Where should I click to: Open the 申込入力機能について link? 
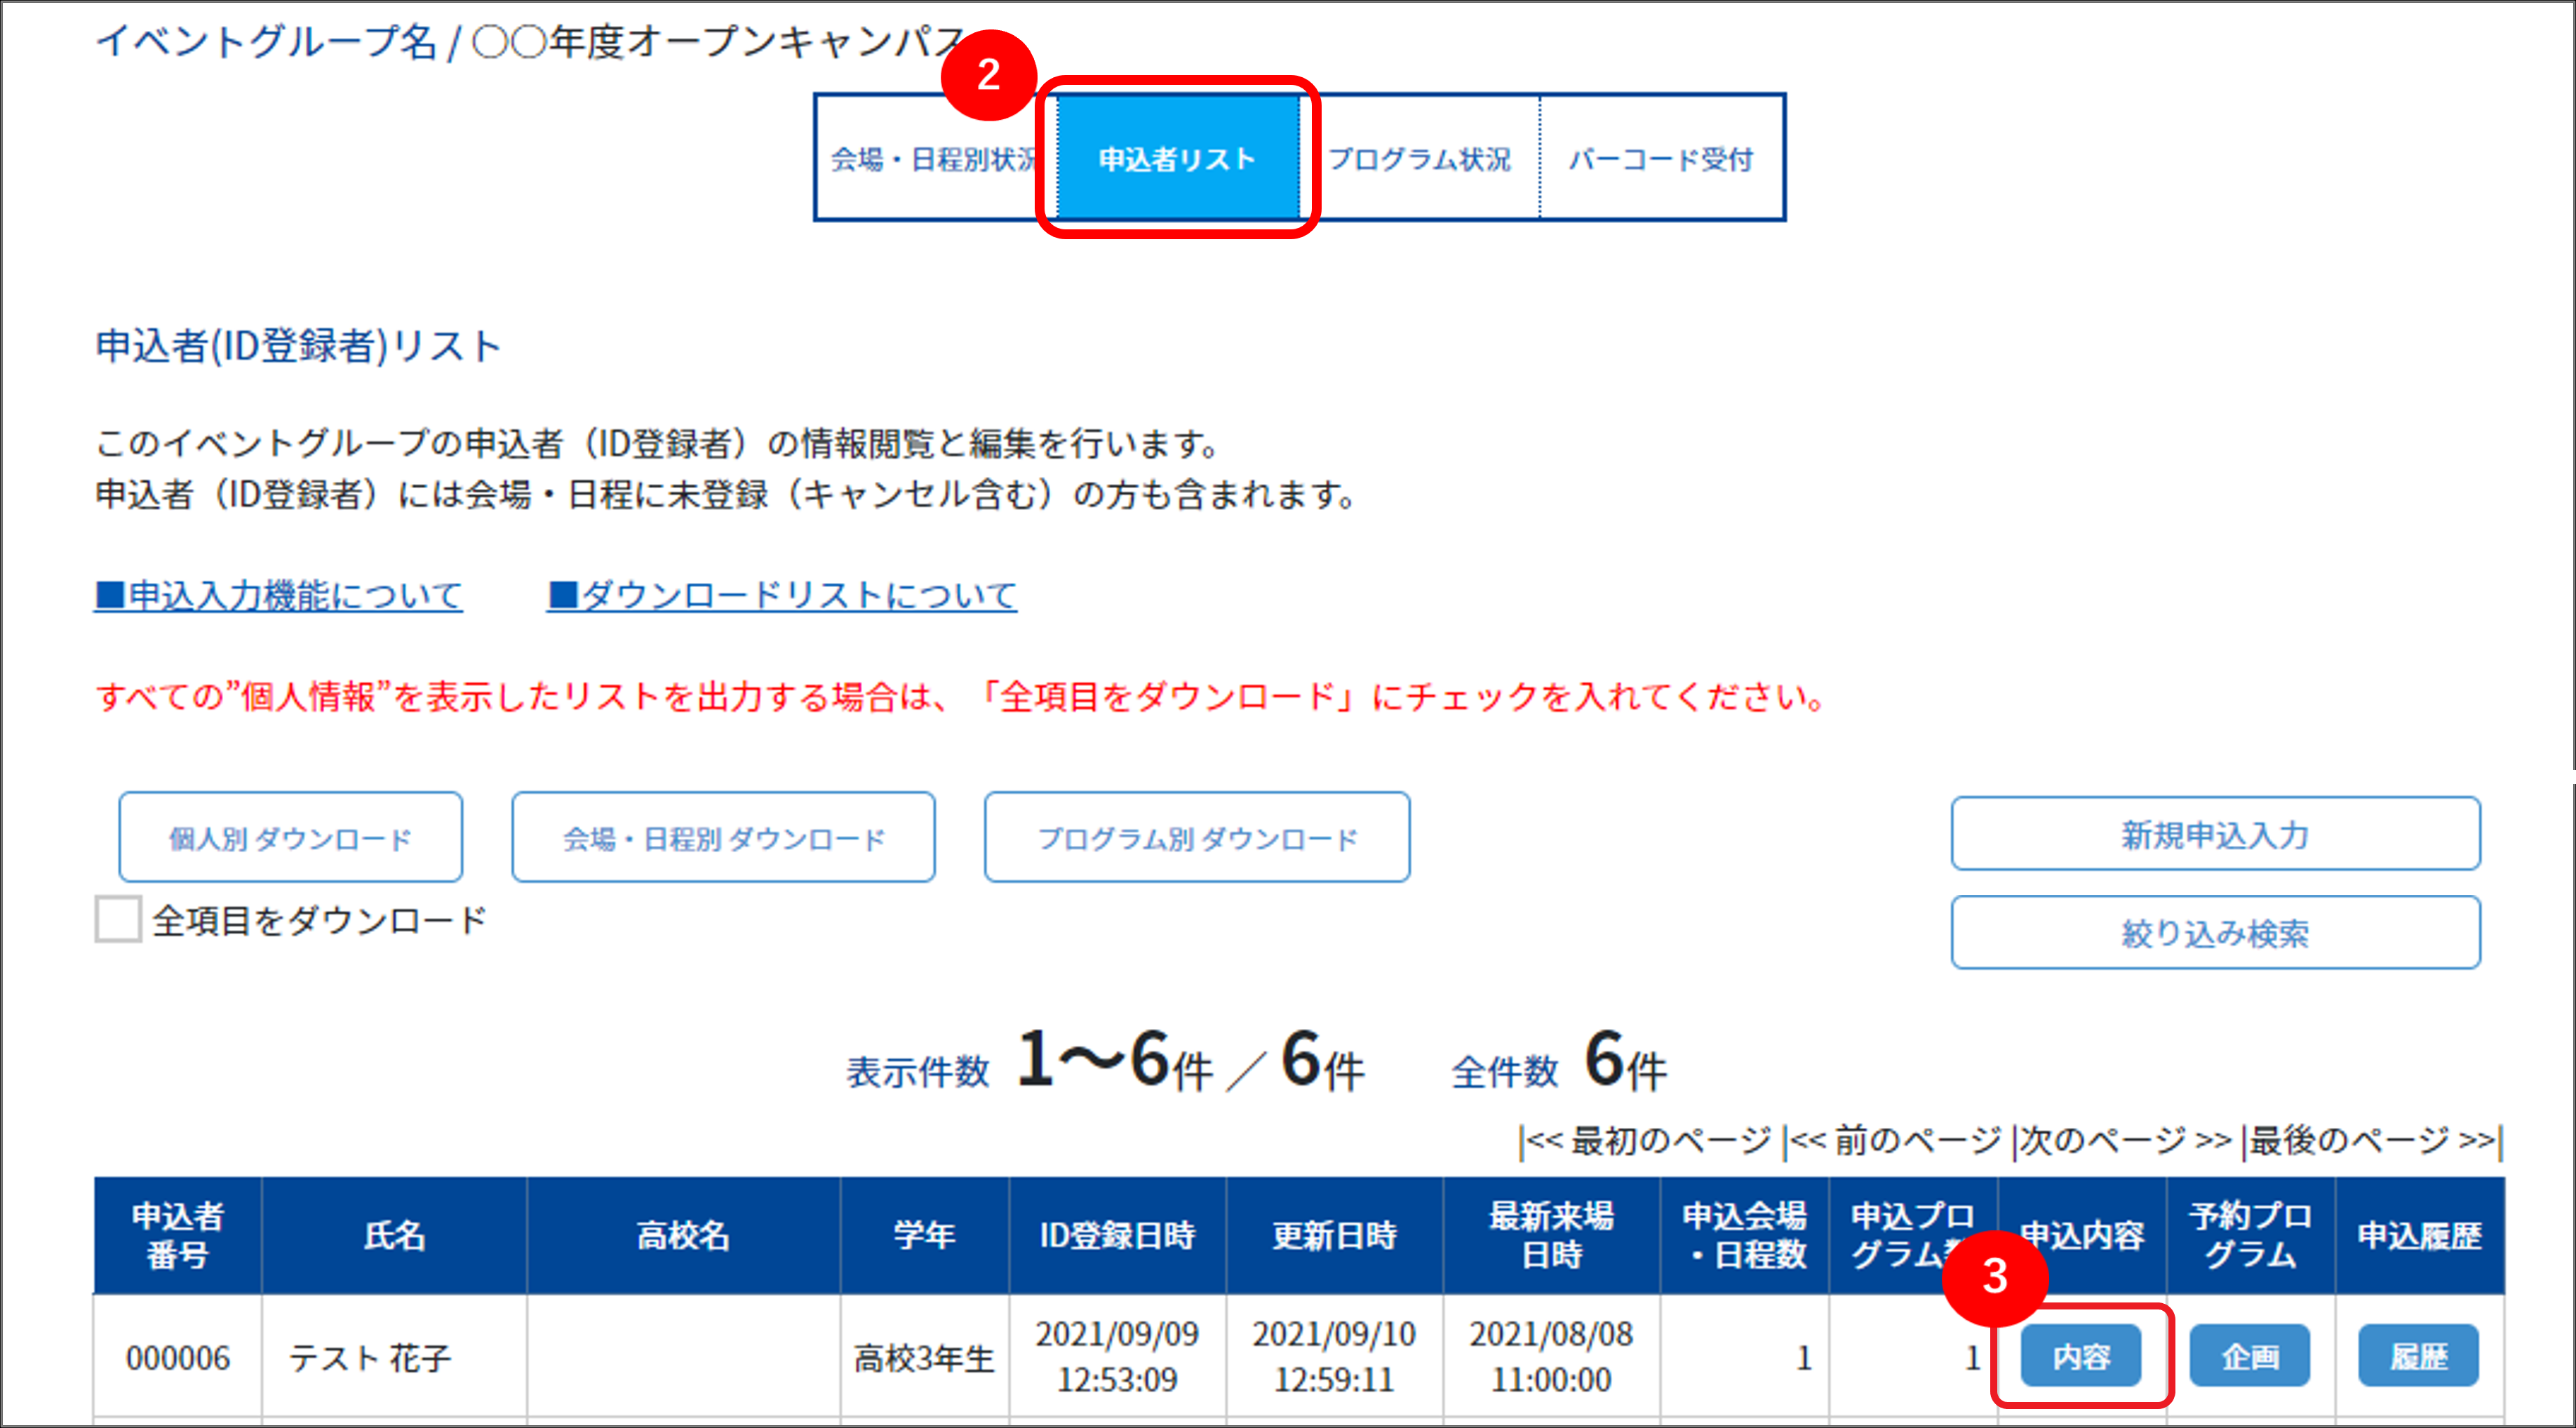click(278, 595)
